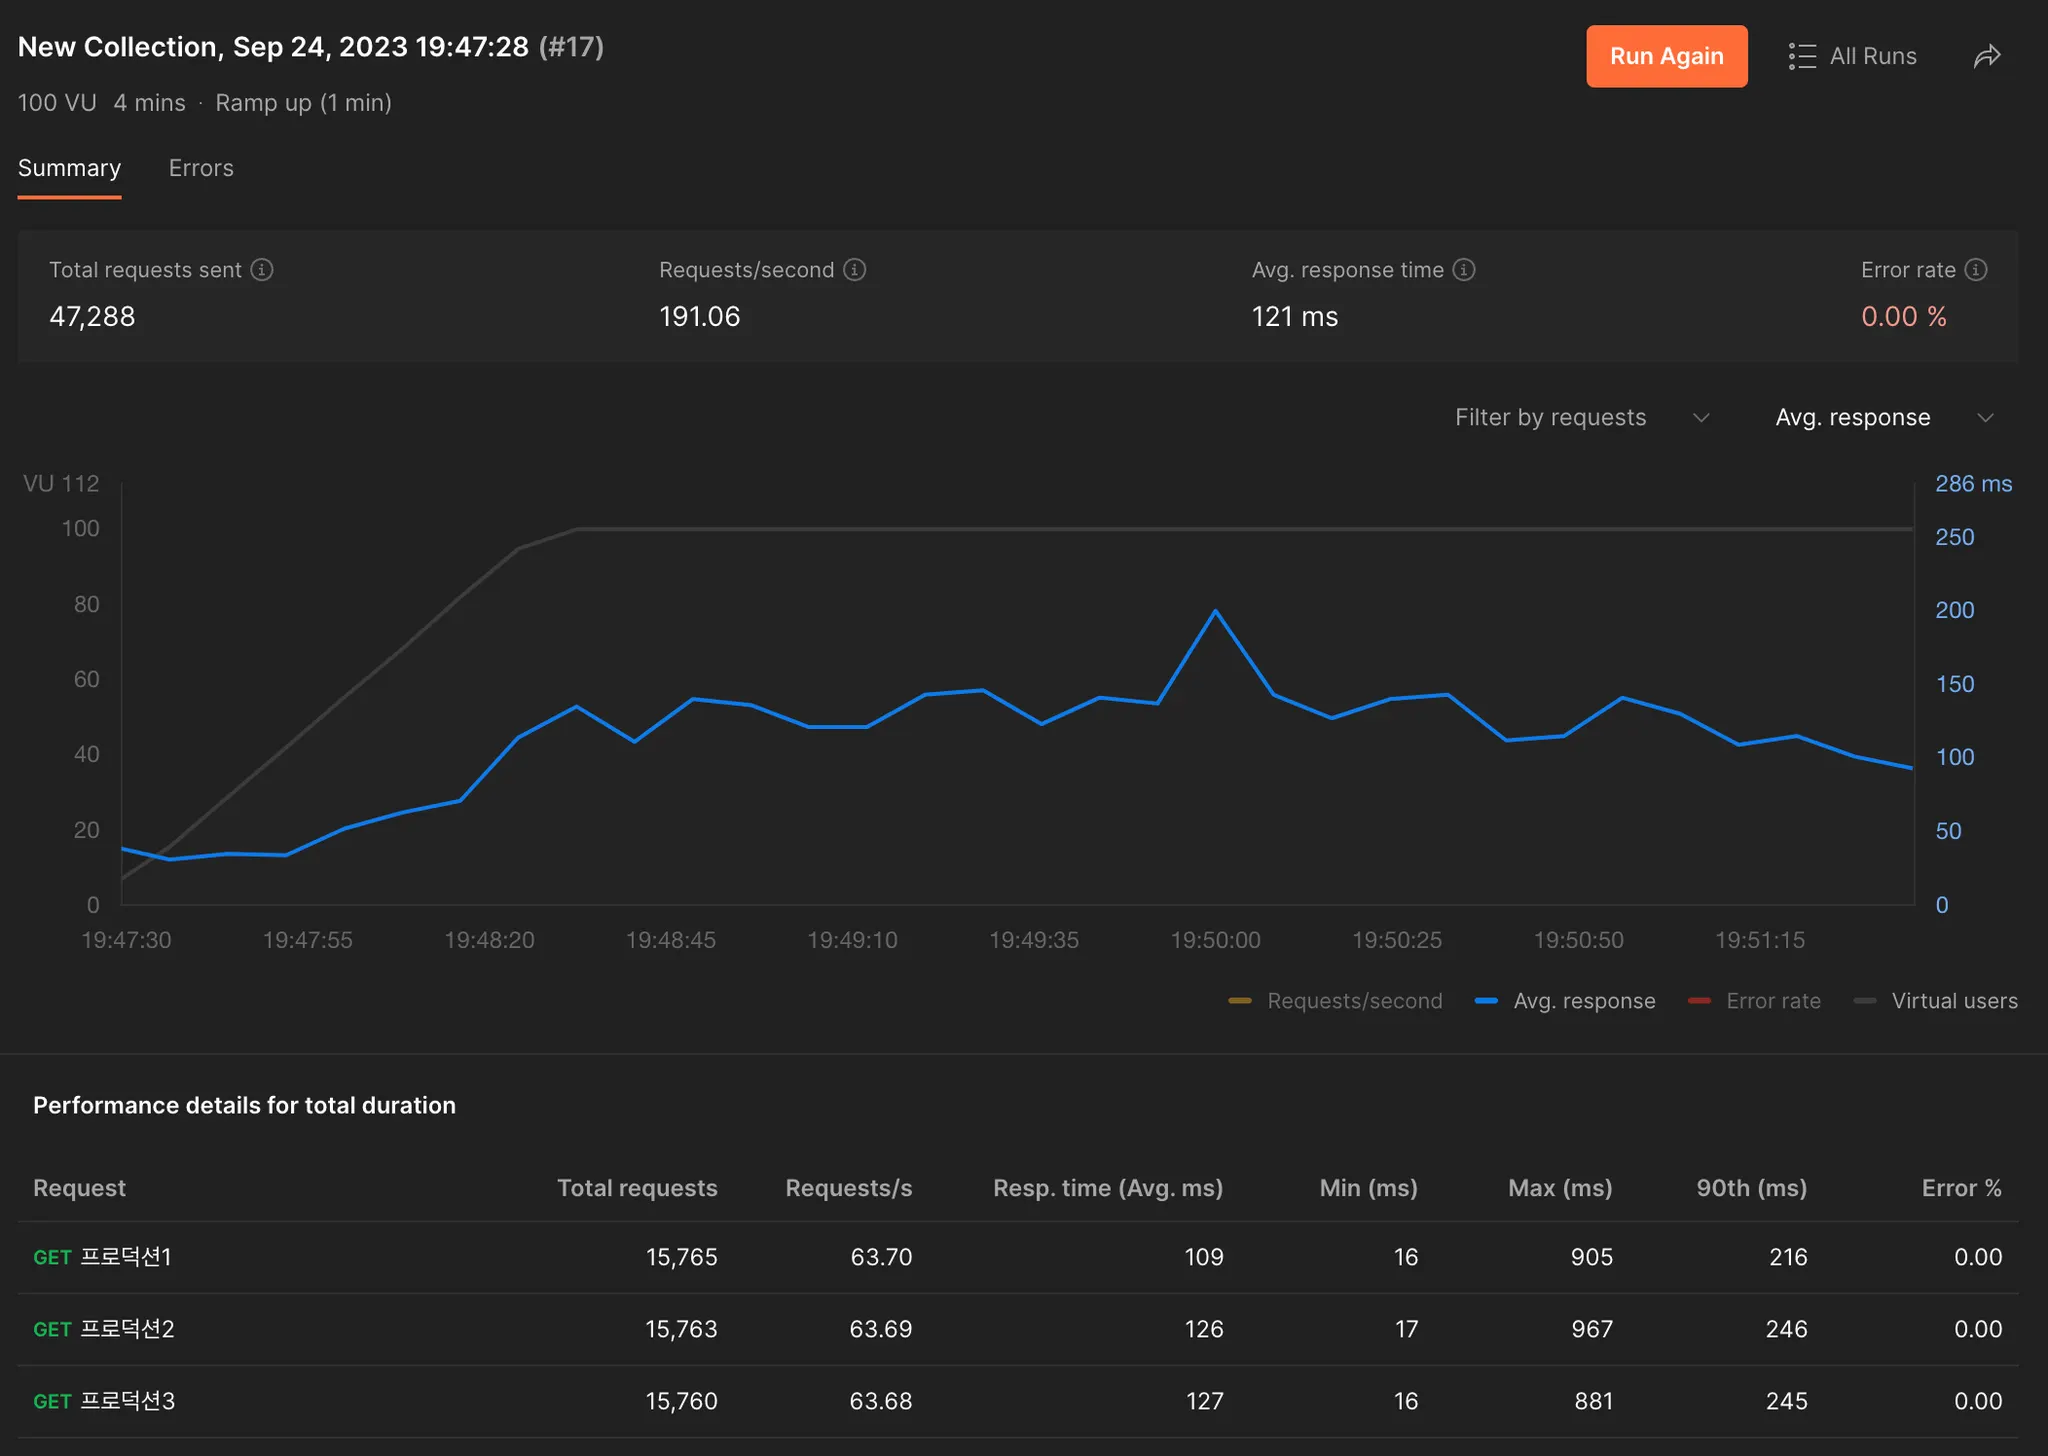Screen dimensions: 2048x1456
Task: Click the share arrow icon
Action: click(x=1987, y=56)
